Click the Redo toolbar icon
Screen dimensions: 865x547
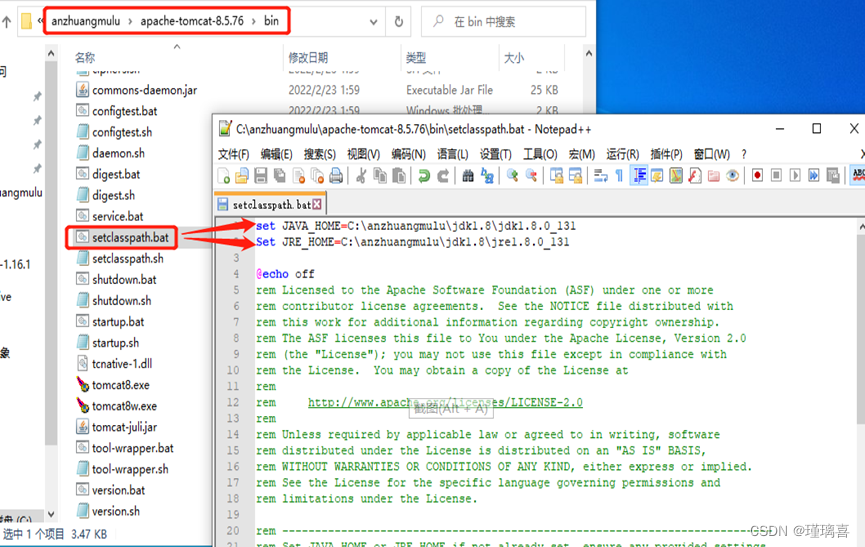point(442,176)
